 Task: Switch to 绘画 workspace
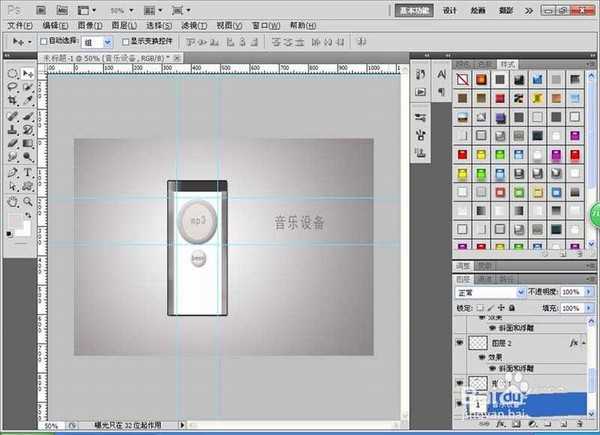pyautogui.click(x=478, y=10)
